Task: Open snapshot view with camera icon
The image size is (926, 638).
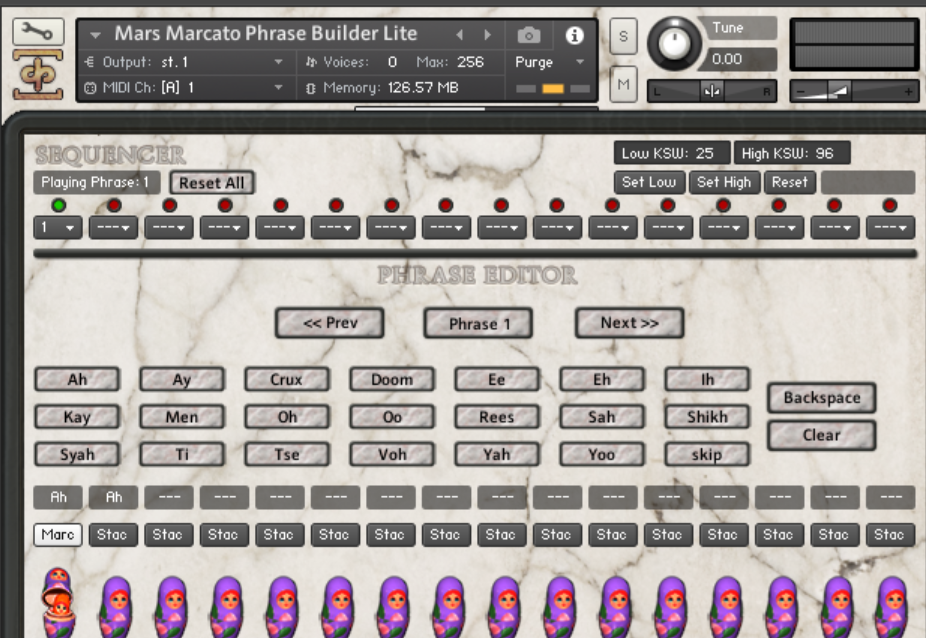Action: (x=529, y=35)
